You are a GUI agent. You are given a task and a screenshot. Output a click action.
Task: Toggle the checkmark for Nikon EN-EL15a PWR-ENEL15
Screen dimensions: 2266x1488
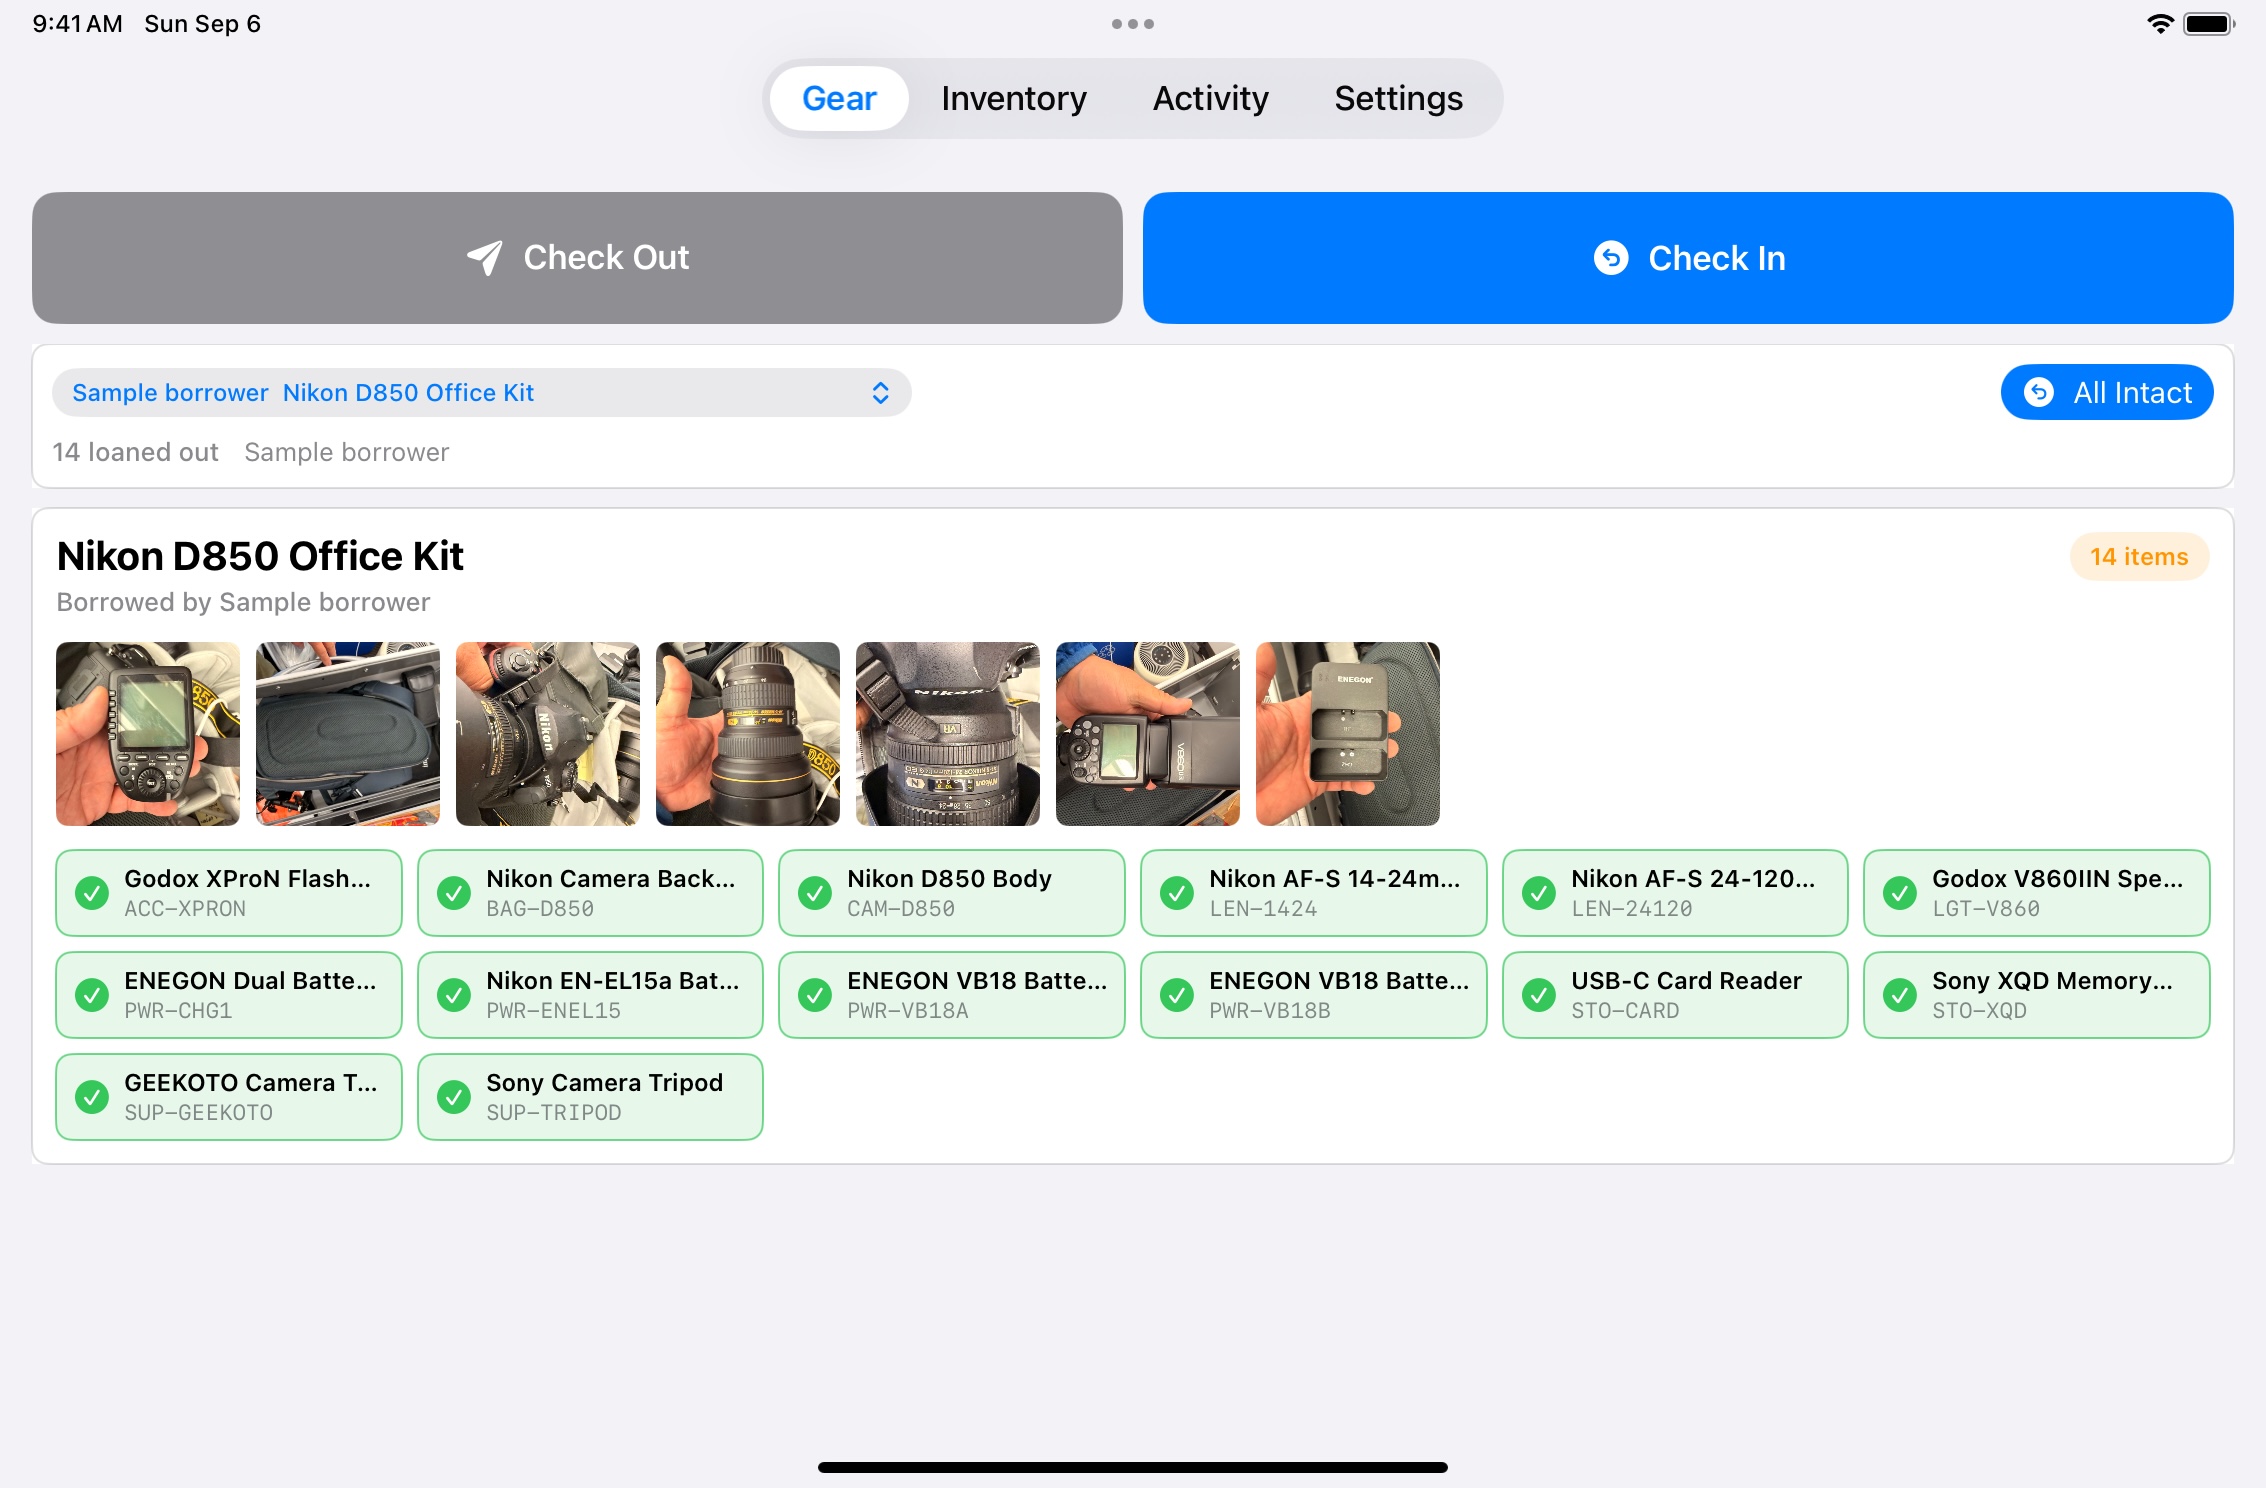click(454, 995)
